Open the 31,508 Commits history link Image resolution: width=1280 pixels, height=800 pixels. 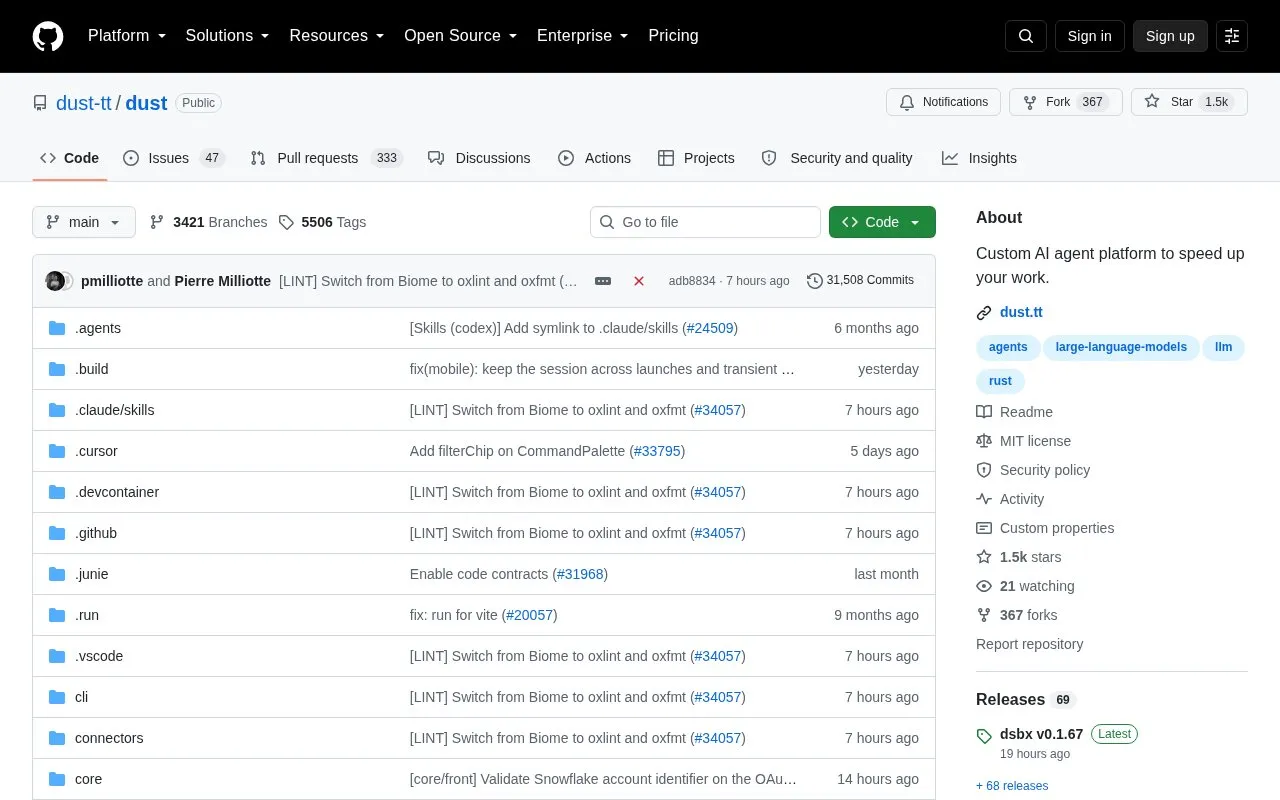click(860, 281)
